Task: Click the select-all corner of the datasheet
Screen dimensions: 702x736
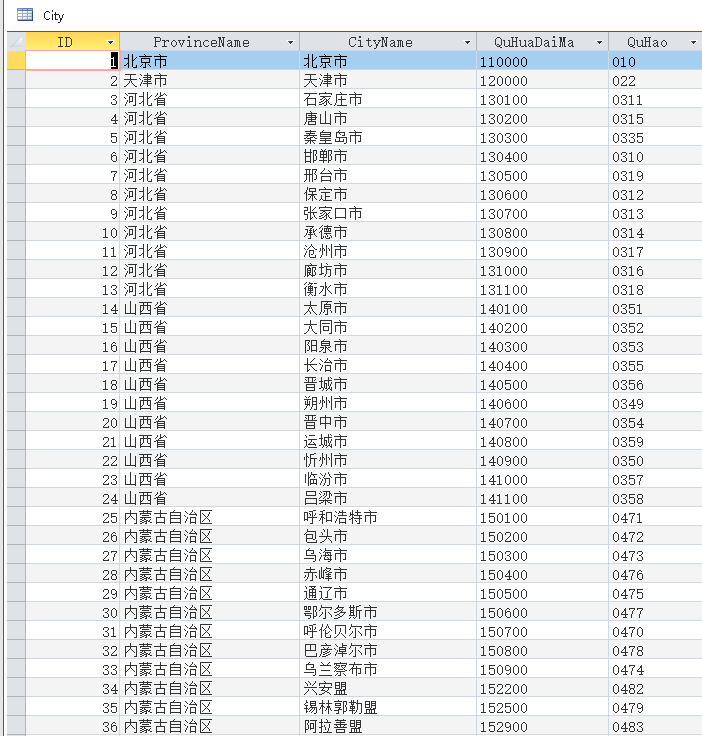Action: tap(16, 42)
